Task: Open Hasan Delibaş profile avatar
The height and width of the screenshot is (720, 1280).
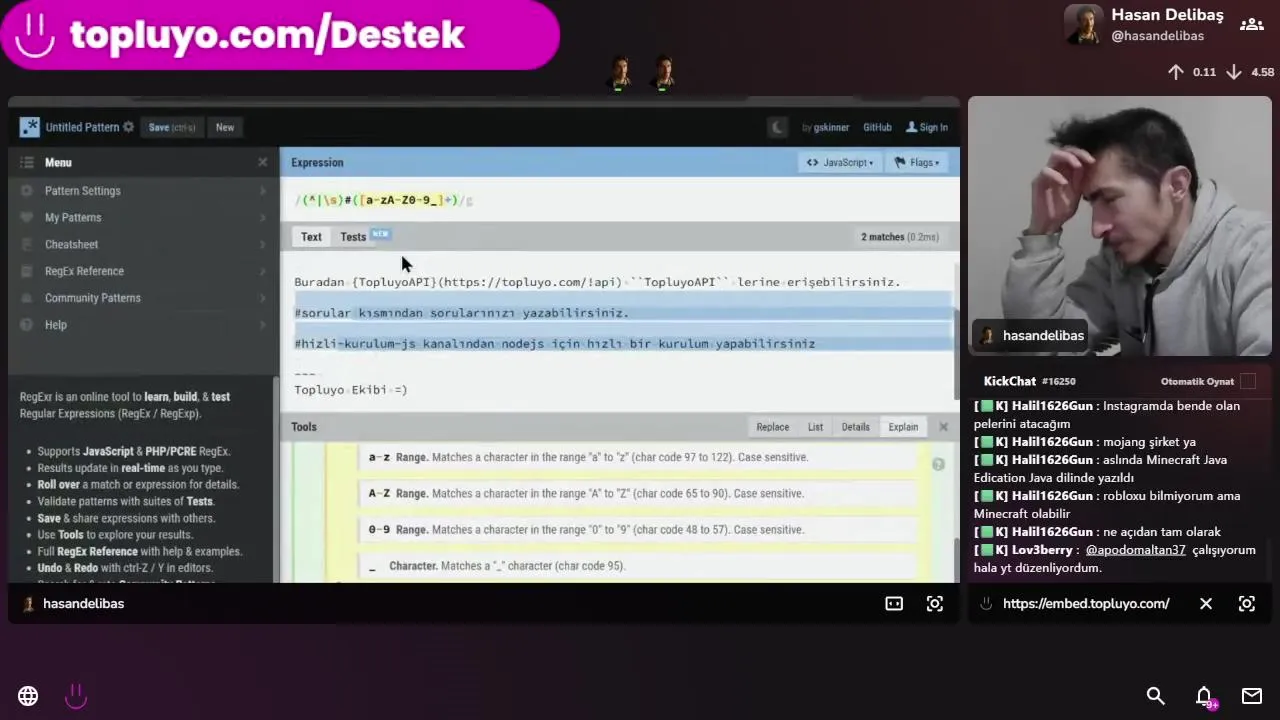Action: pos(1084,25)
